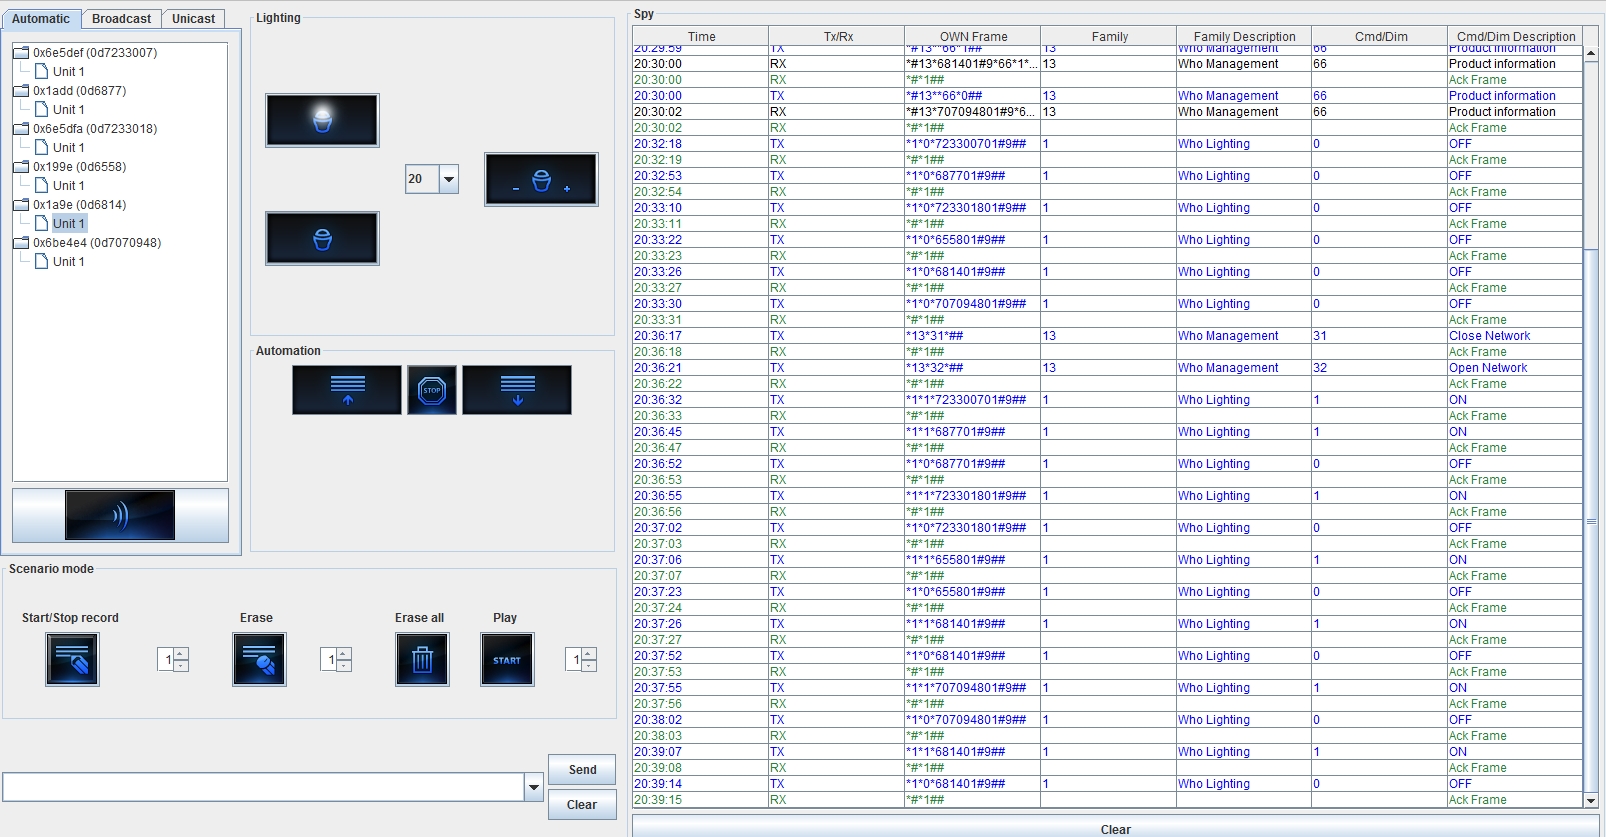This screenshot has height=837, width=1606.
Task: Click the Spy scrollbar up arrow
Action: [x=1591, y=53]
